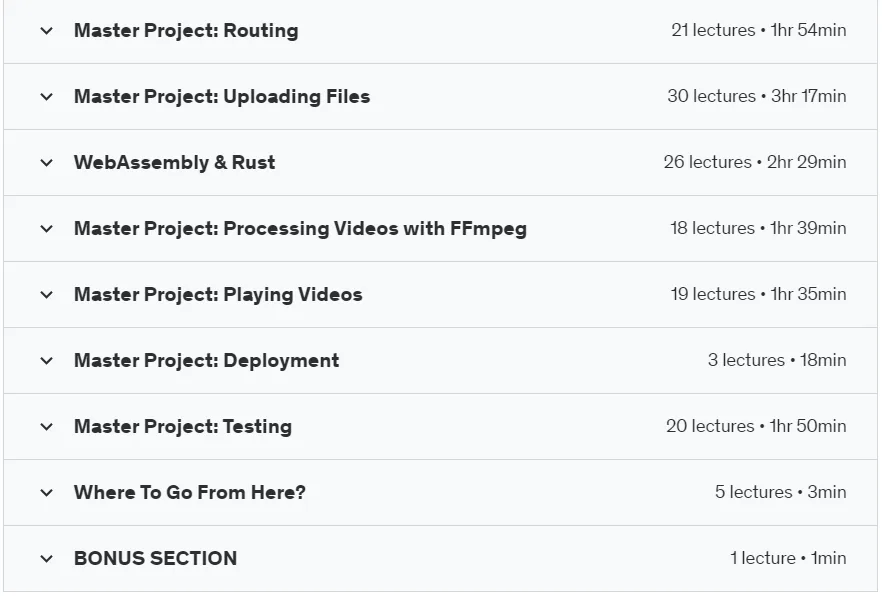Image resolution: width=882 pixels, height=596 pixels.
Task: Expand BONUS SECTION chevron arrow
Action: coord(47,559)
